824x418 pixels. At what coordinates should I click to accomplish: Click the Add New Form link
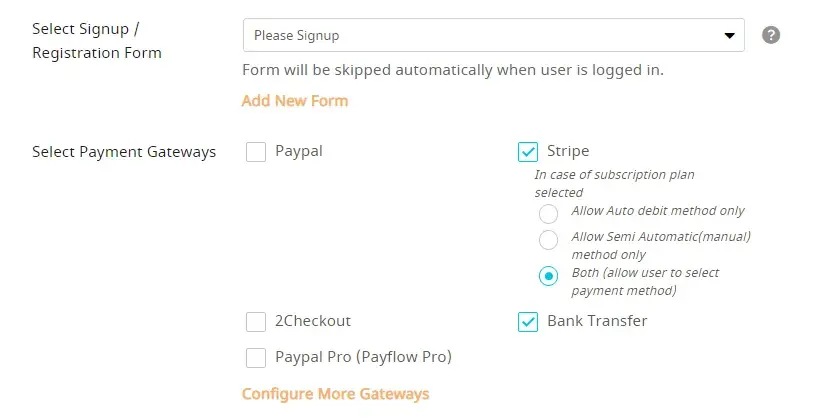click(295, 101)
